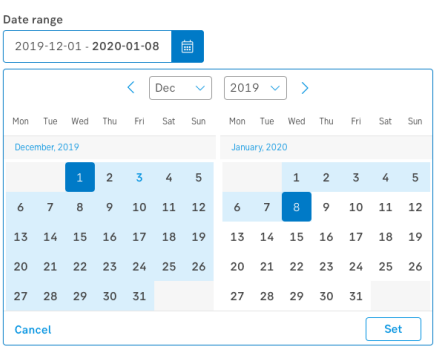Select January 15 in the calendar
Image resolution: width=438 pixels, height=364 pixels.
297,236
